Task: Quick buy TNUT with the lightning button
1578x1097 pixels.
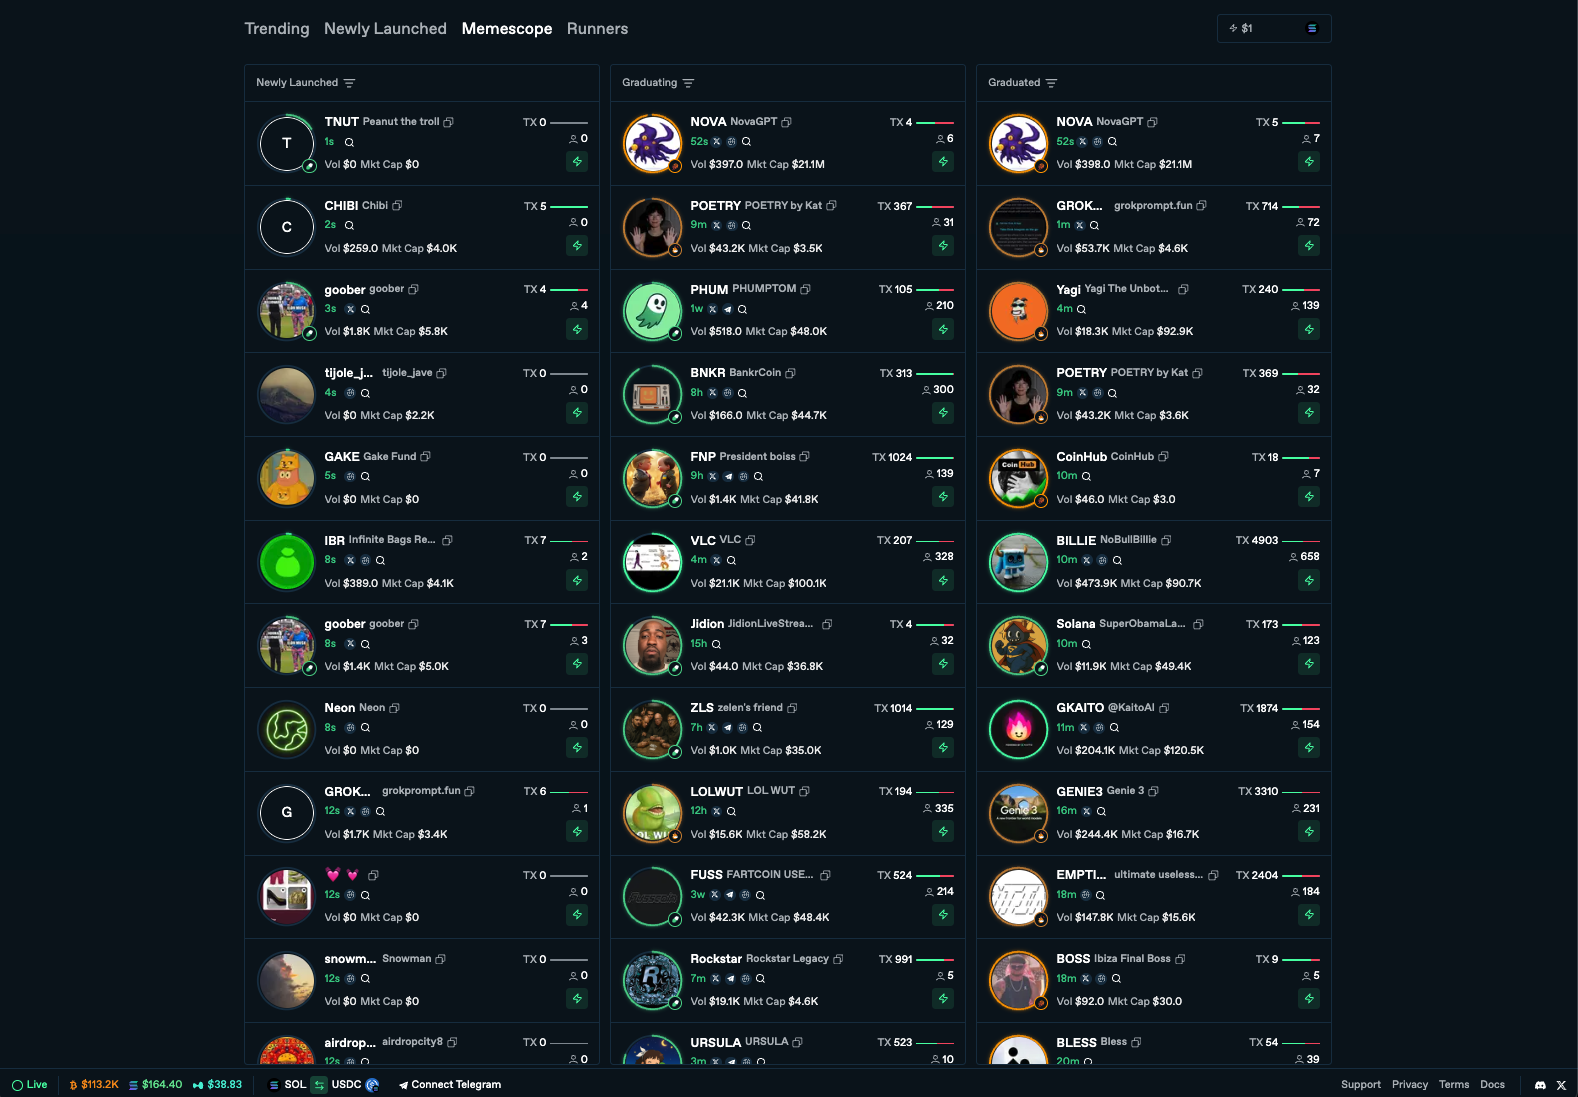Action: pos(577,162)
